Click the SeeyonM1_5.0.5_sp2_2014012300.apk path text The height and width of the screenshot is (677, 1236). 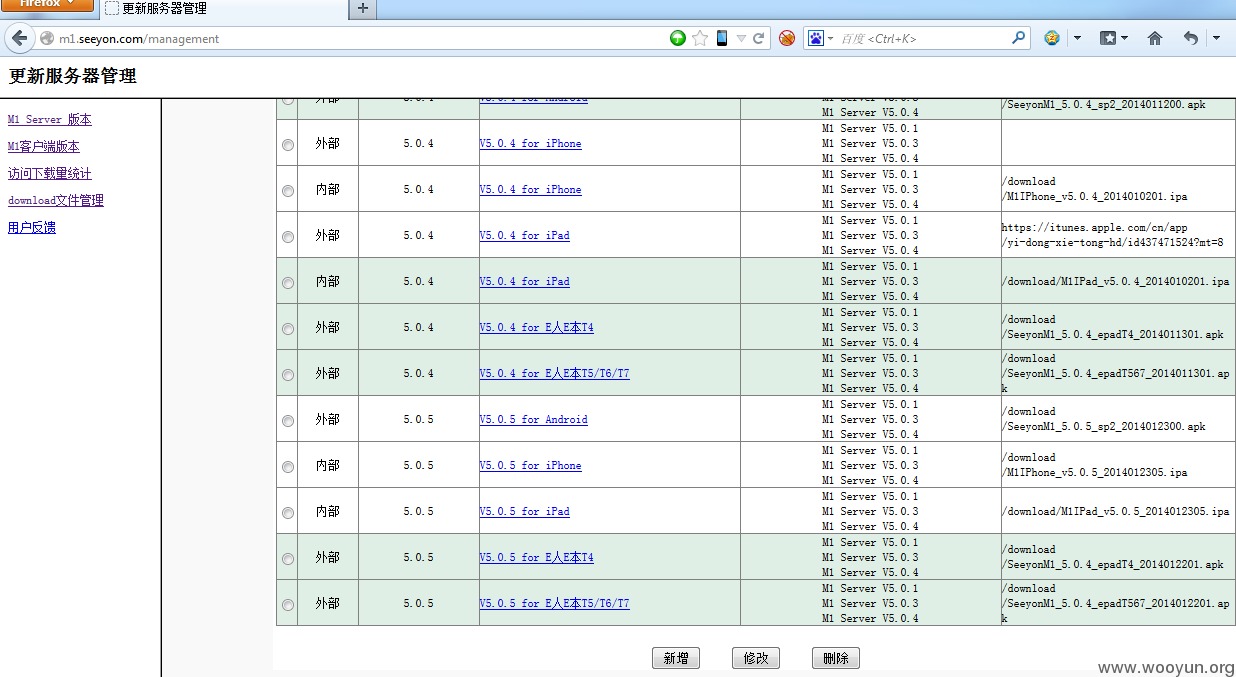coord(1104,419)
